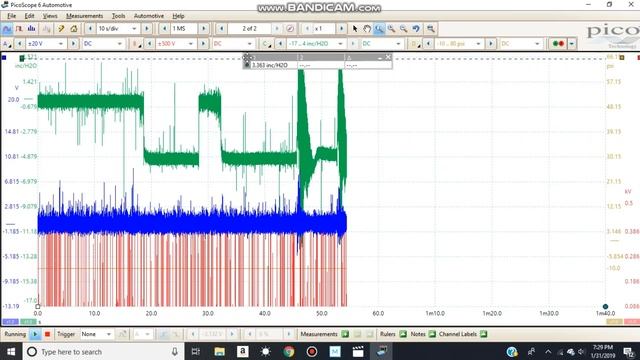Increase zoom factor x1 right arrow
640x360 pixels.
pyautogui.click(x=341, y=29)
